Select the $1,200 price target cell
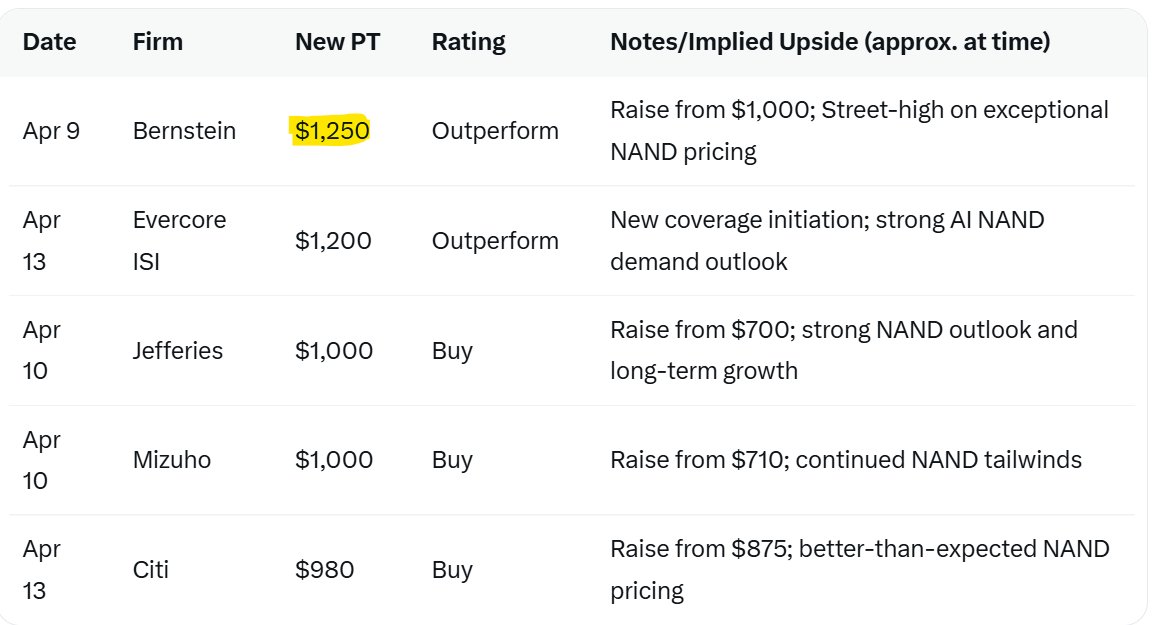This screenshot has height=625, width=1153. (x=333, y=241)
